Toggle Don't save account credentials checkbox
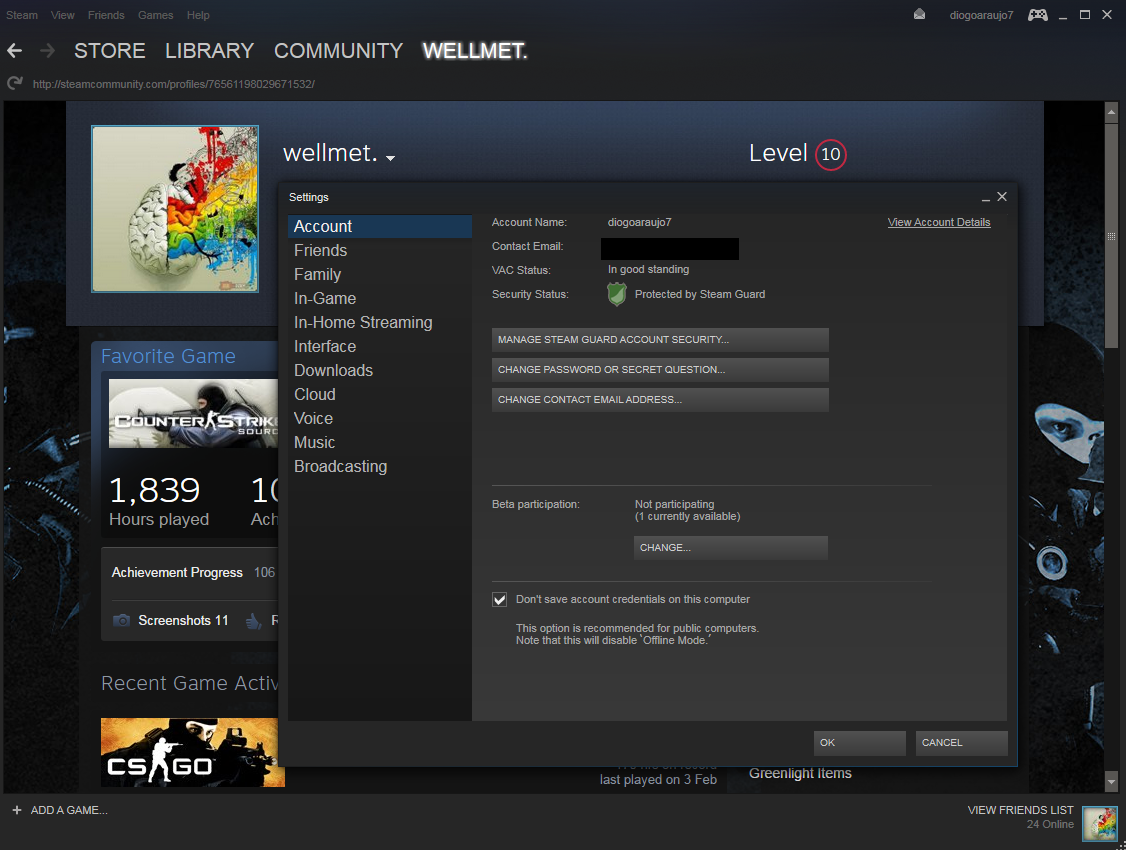 499,599
